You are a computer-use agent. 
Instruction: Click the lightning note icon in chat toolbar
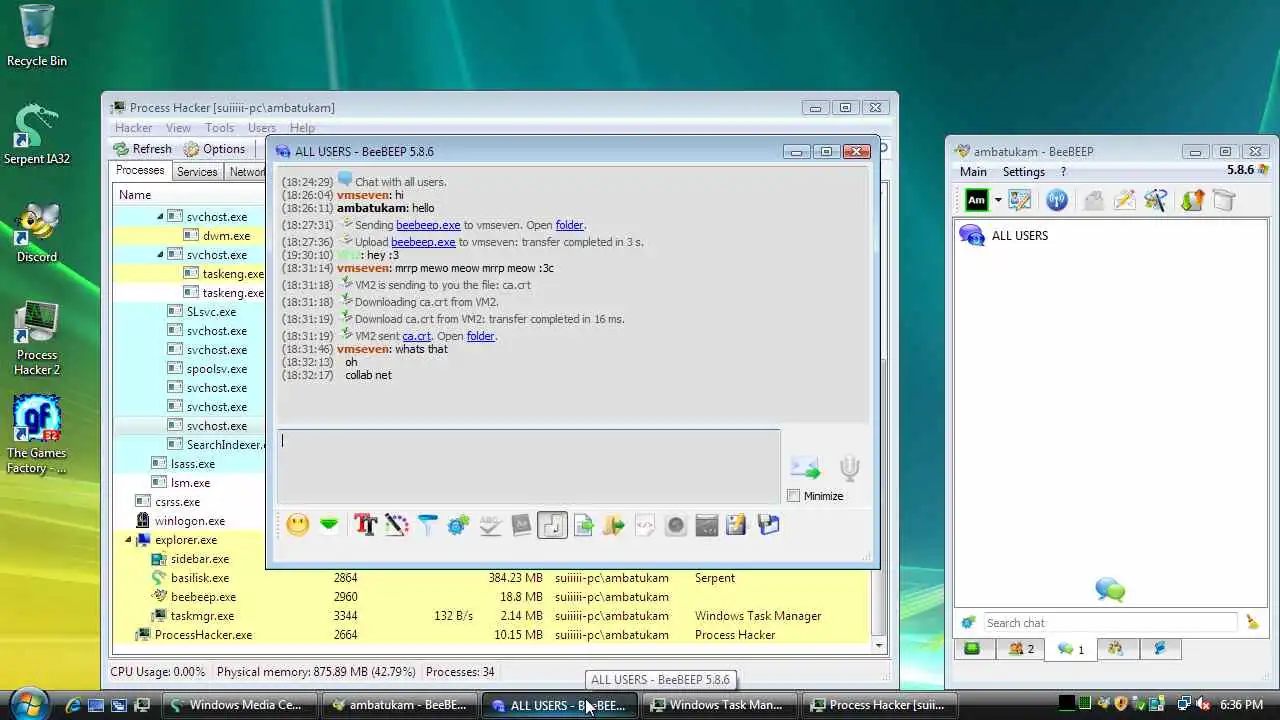tap(737, 525)
